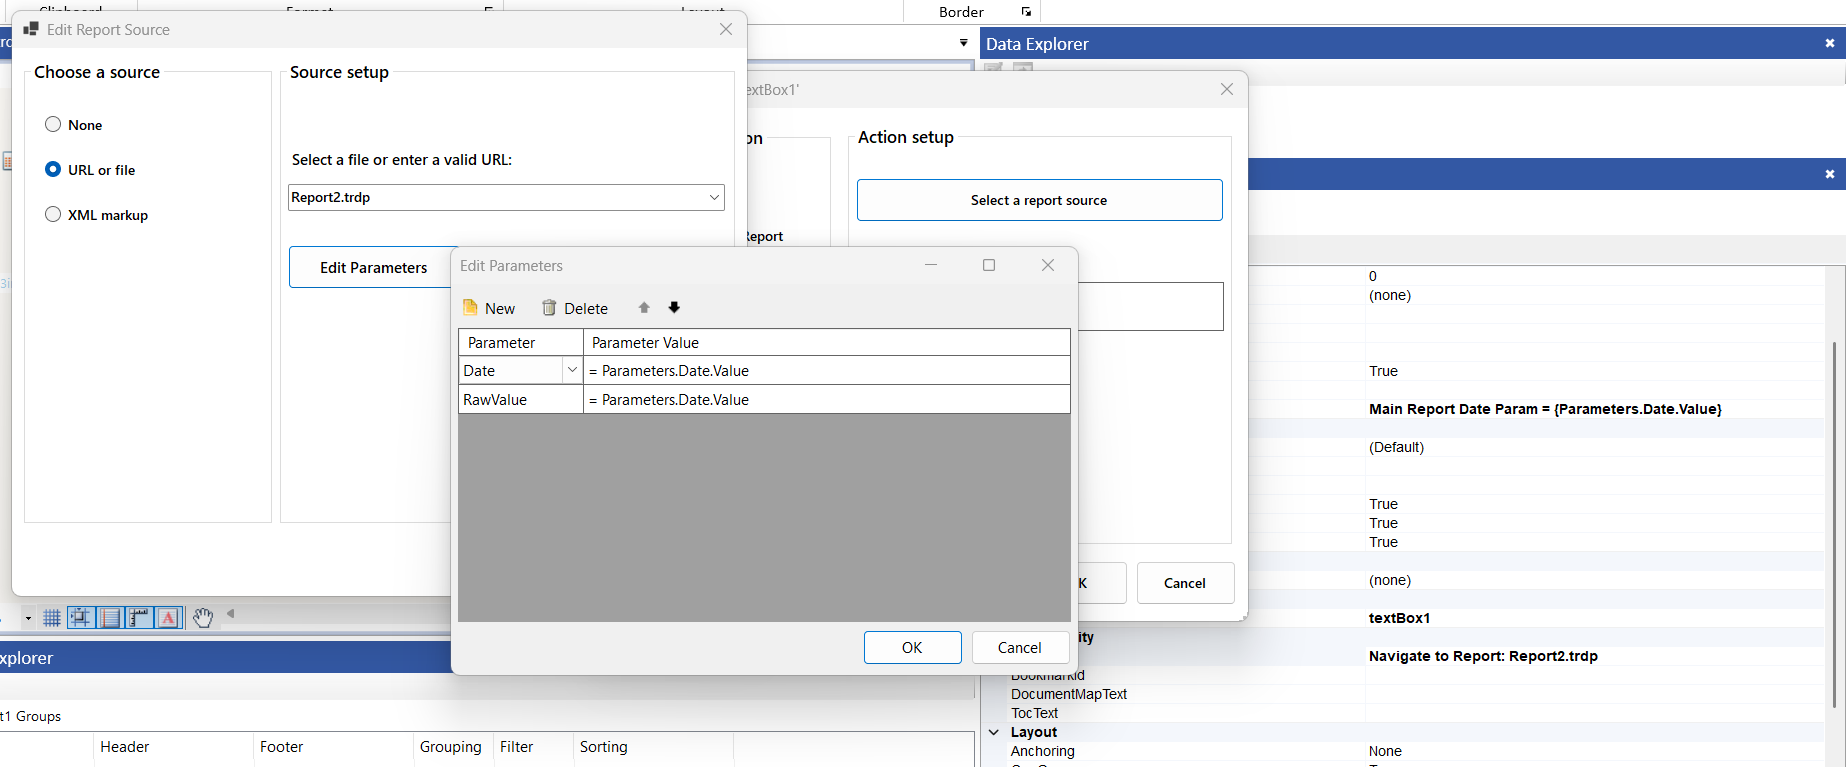Confirm Edit Parameters with OK
Image resolution: width=1846 pixels, height=767 pixels.
tap(912, 648)
